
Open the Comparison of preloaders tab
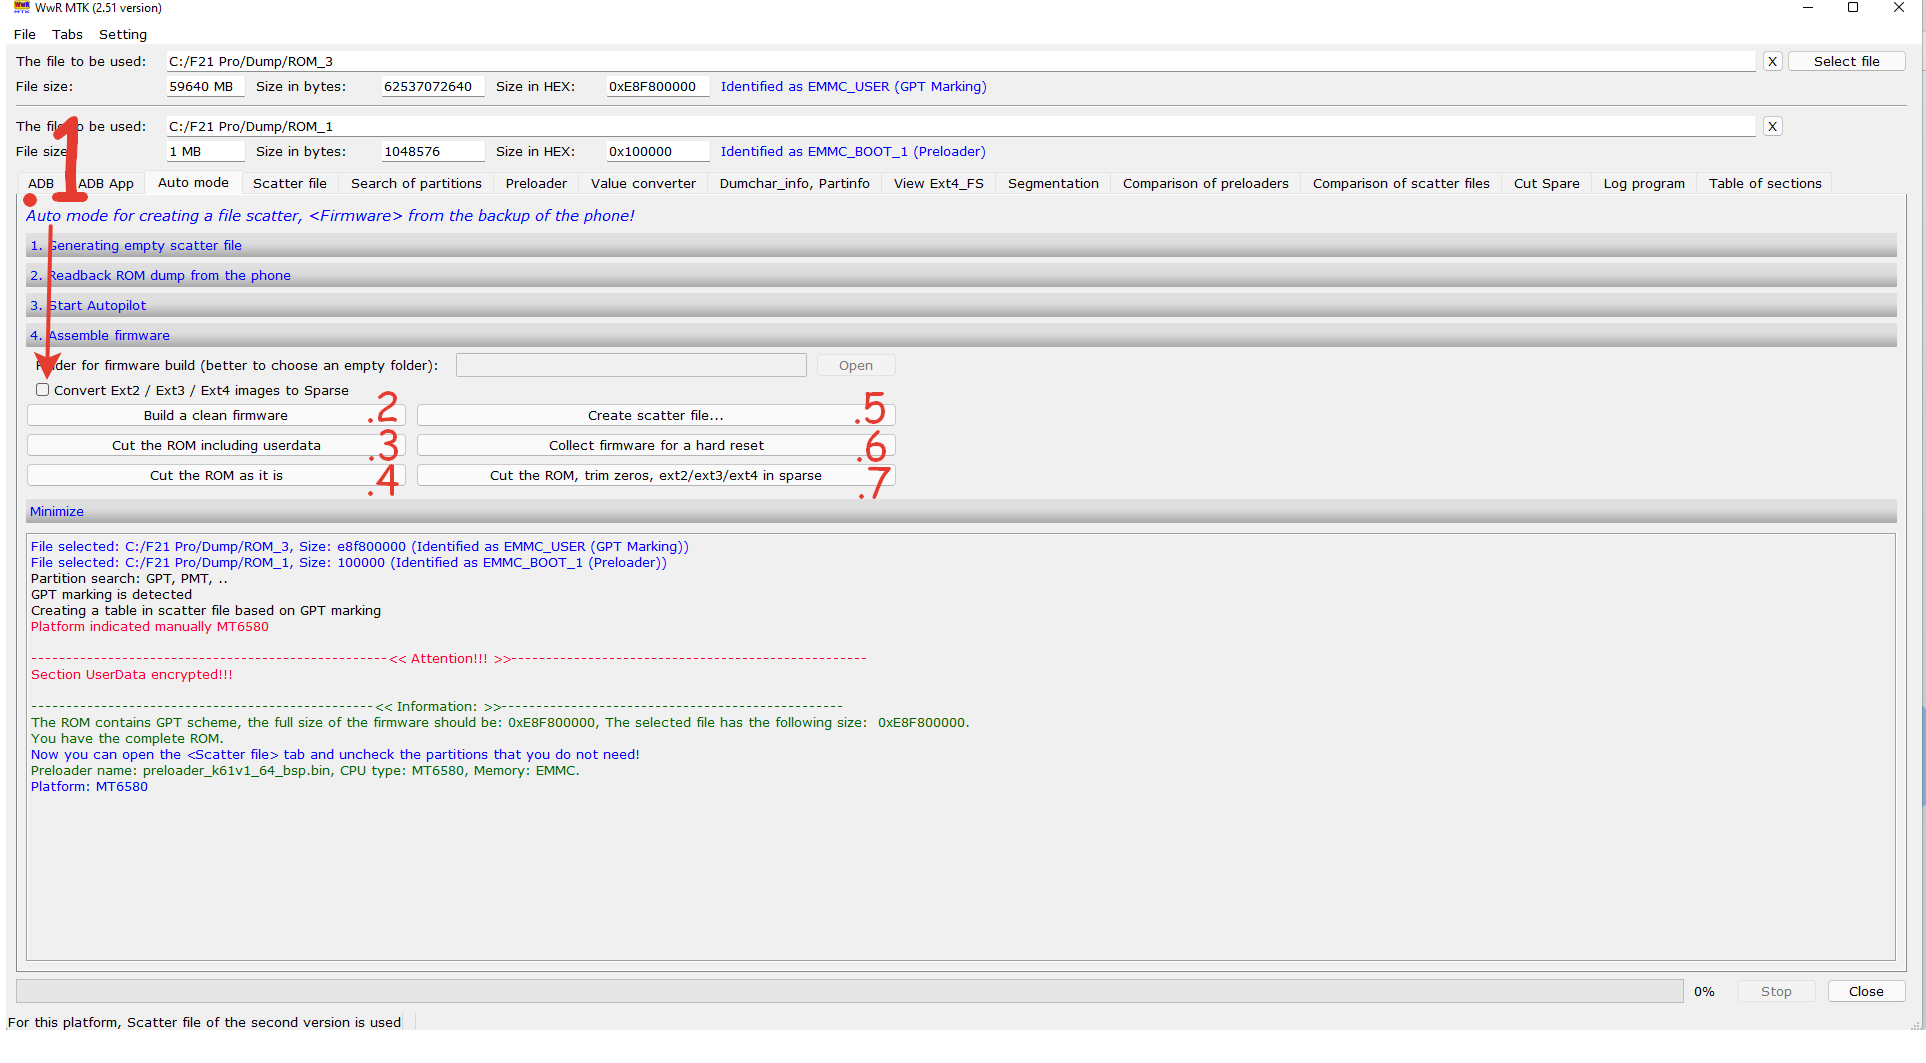(1206, 183)
